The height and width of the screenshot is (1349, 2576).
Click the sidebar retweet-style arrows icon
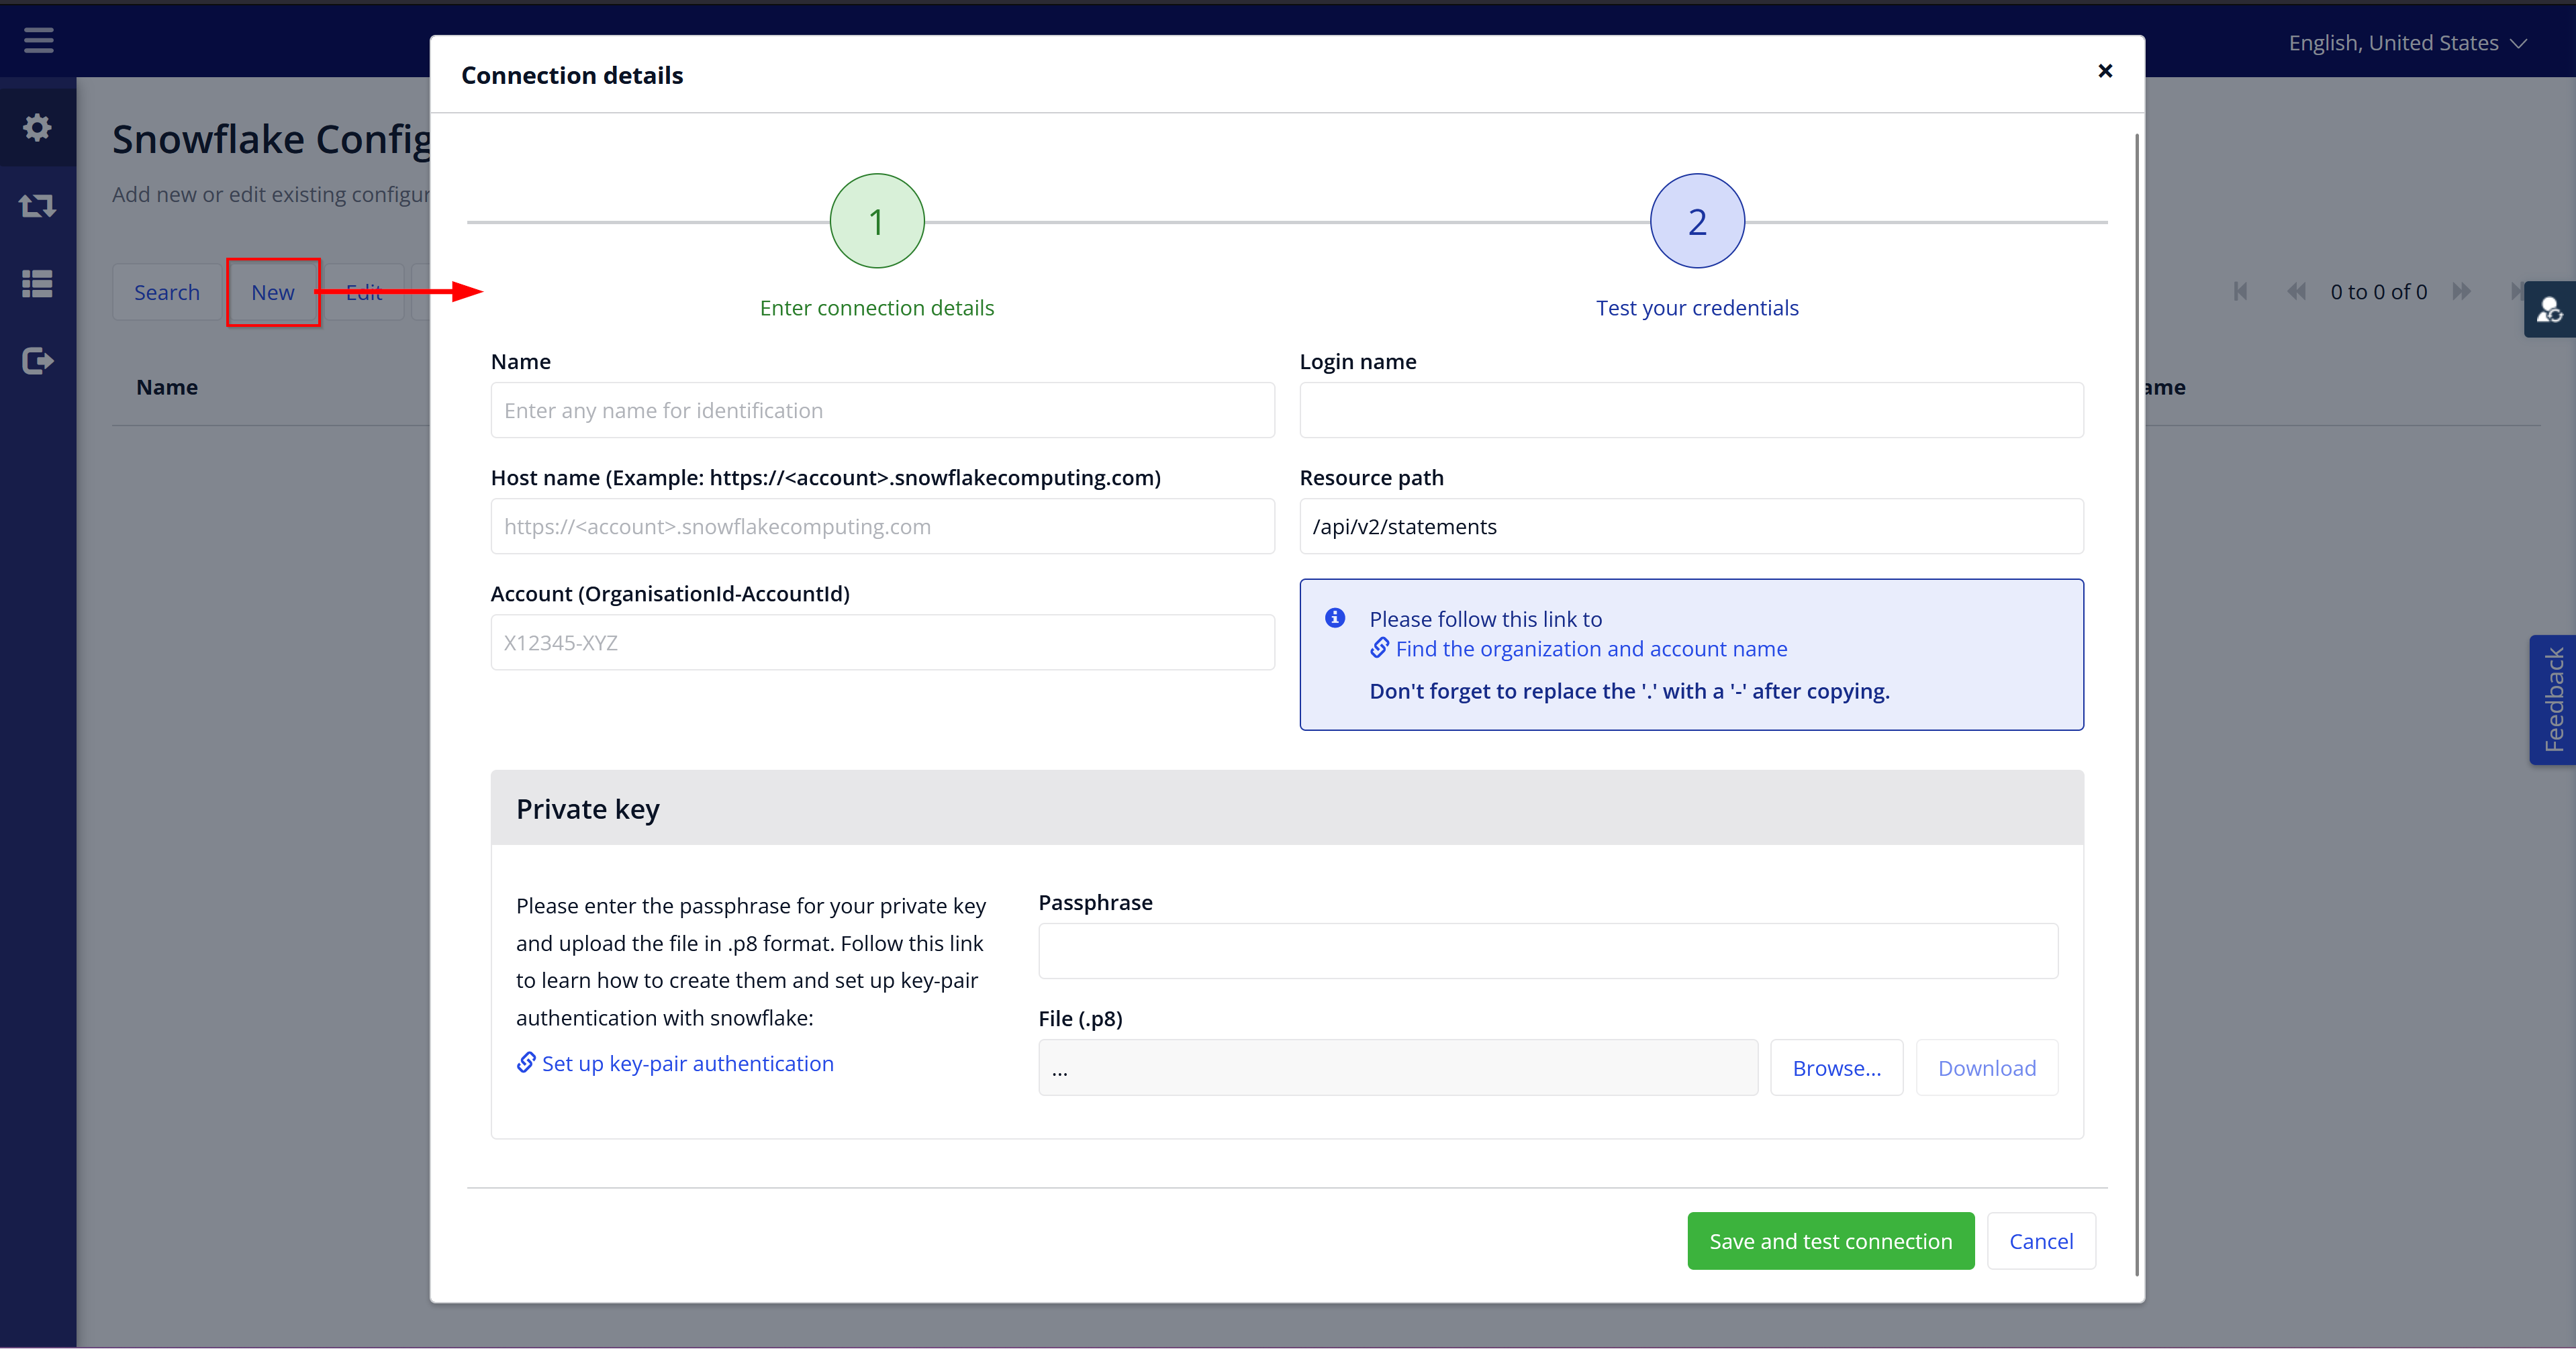tap(38, 206)
